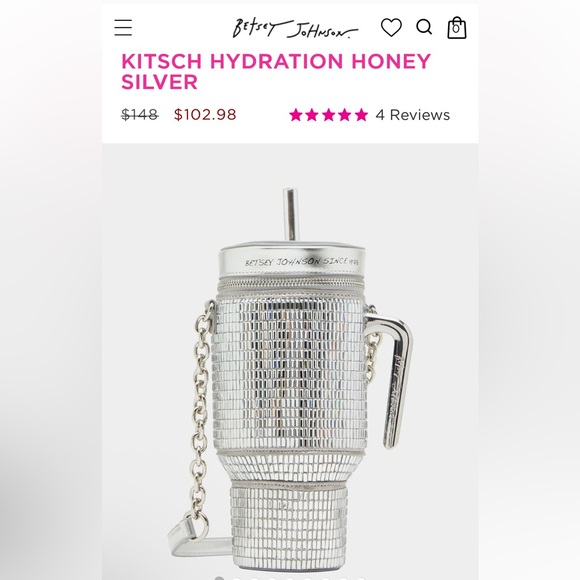Open search with the magnifier icon
Image resolution: width=580 pixels, height=580 pixels.
tap(424, 27)
